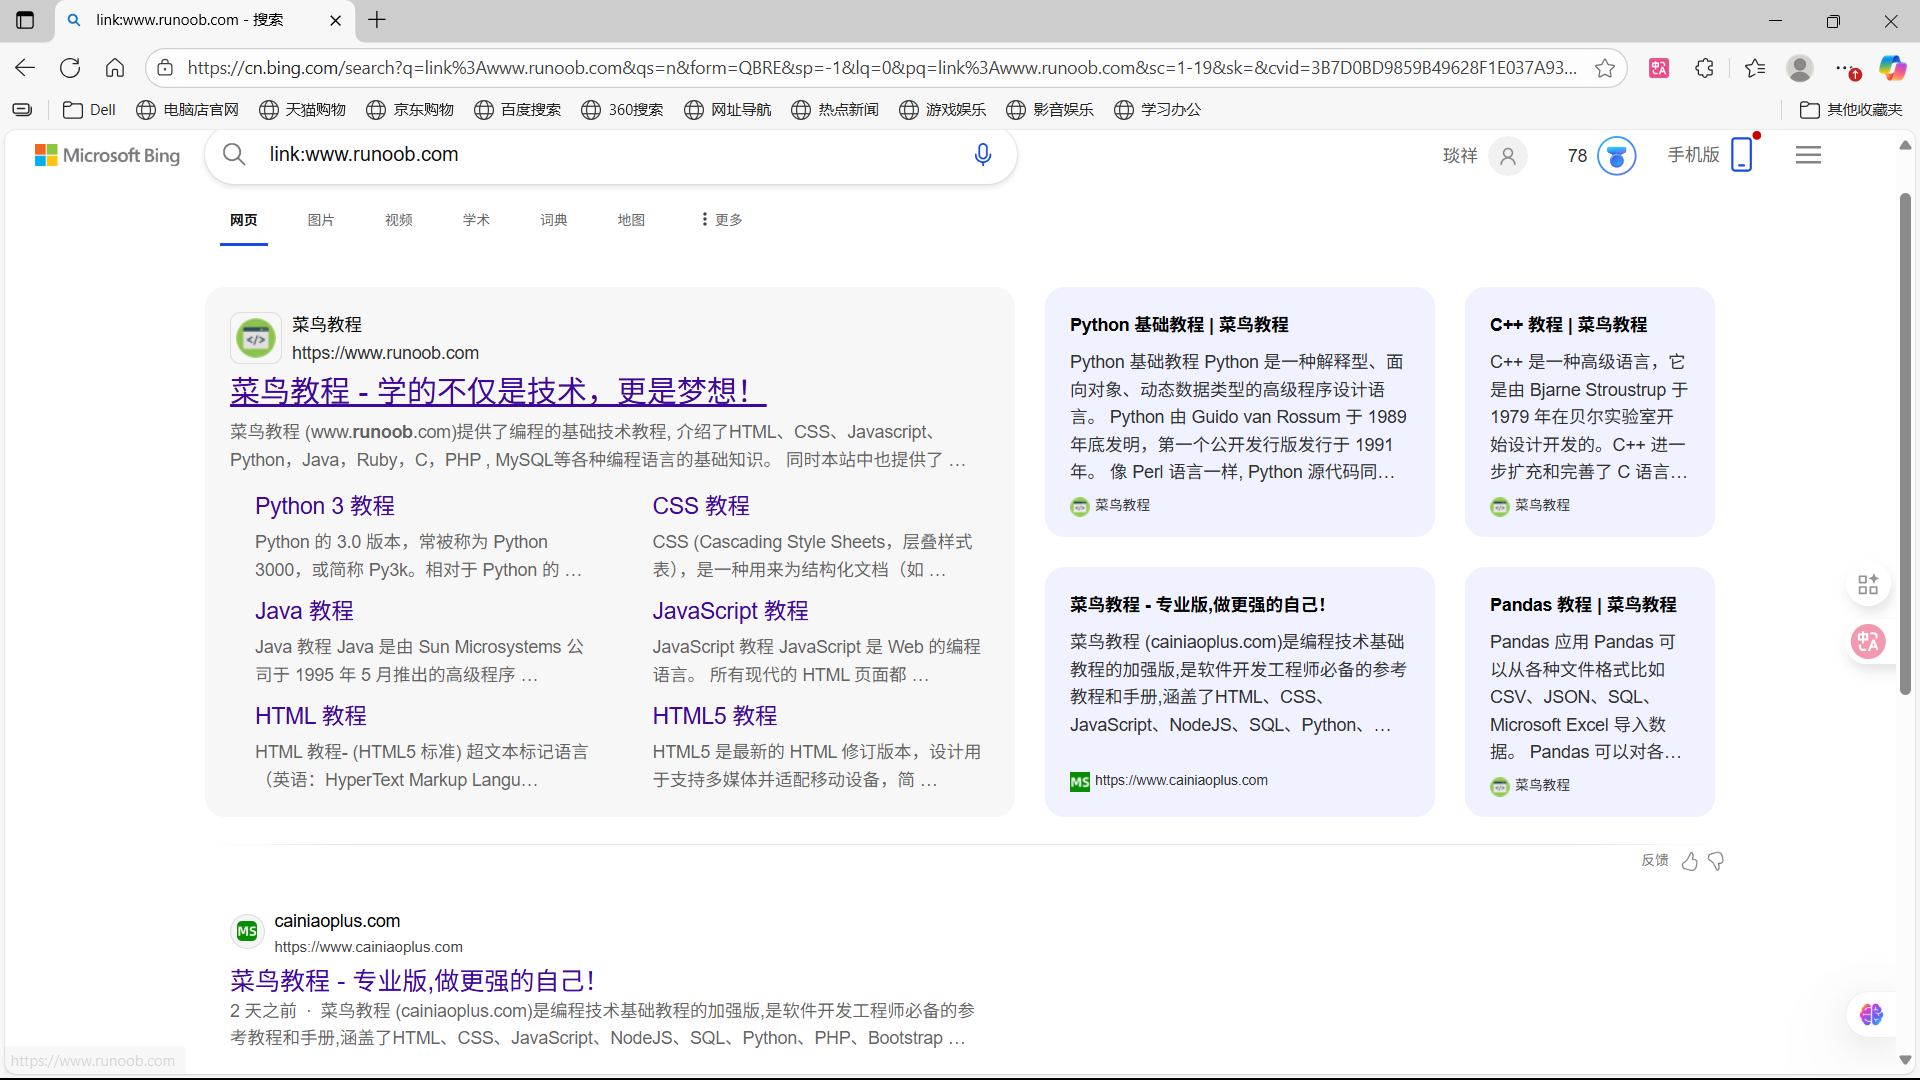Screen dimensions: 1920x1080
Task: Click the Microsoft Bing logo
Action: tap(107, 154)
